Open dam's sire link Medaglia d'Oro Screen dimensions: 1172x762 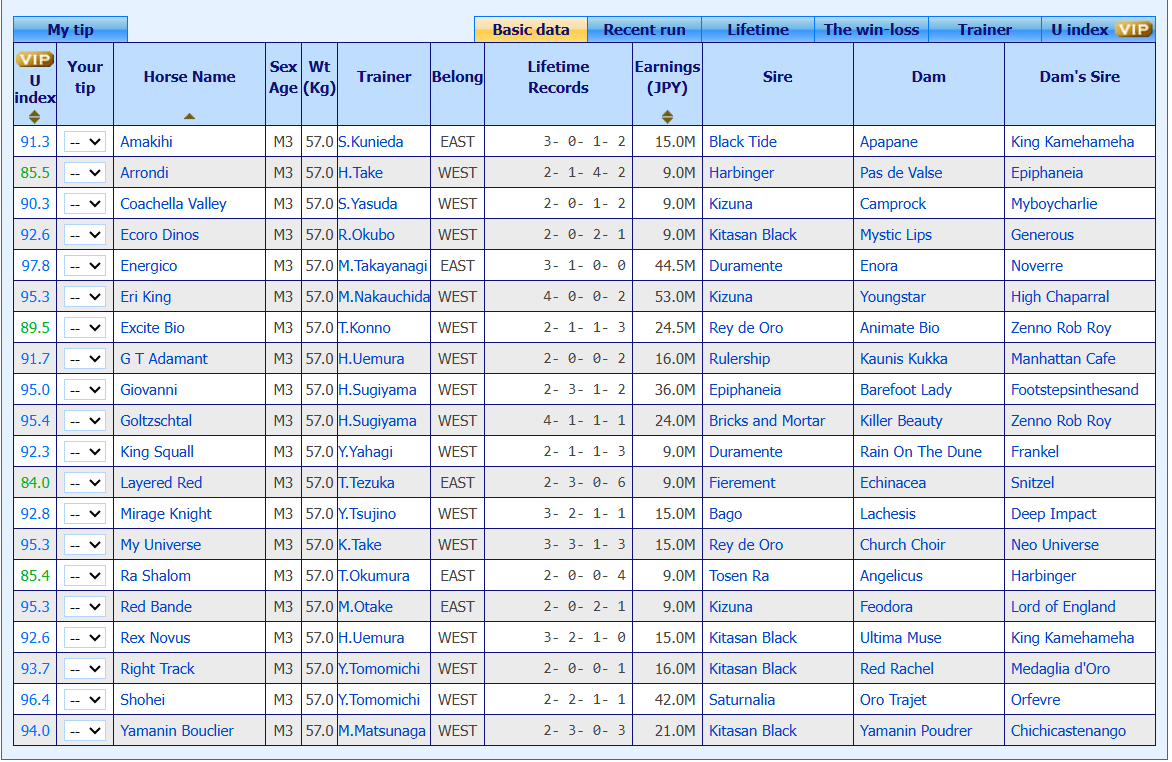(x=1061, y=669)
